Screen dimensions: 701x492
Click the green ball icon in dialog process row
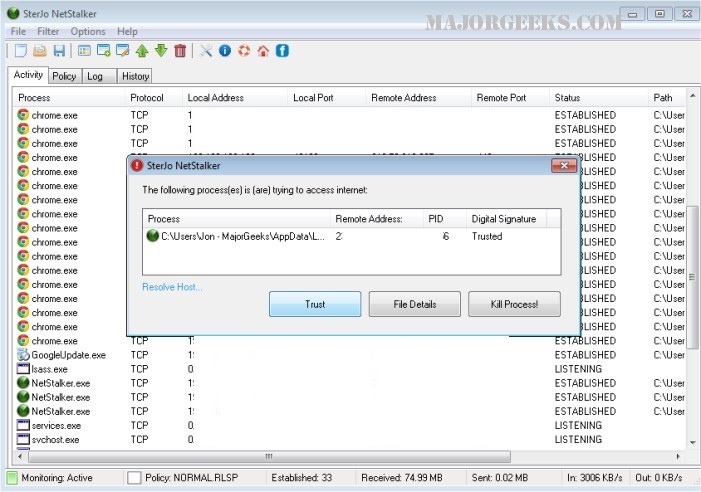pos(153,235)
